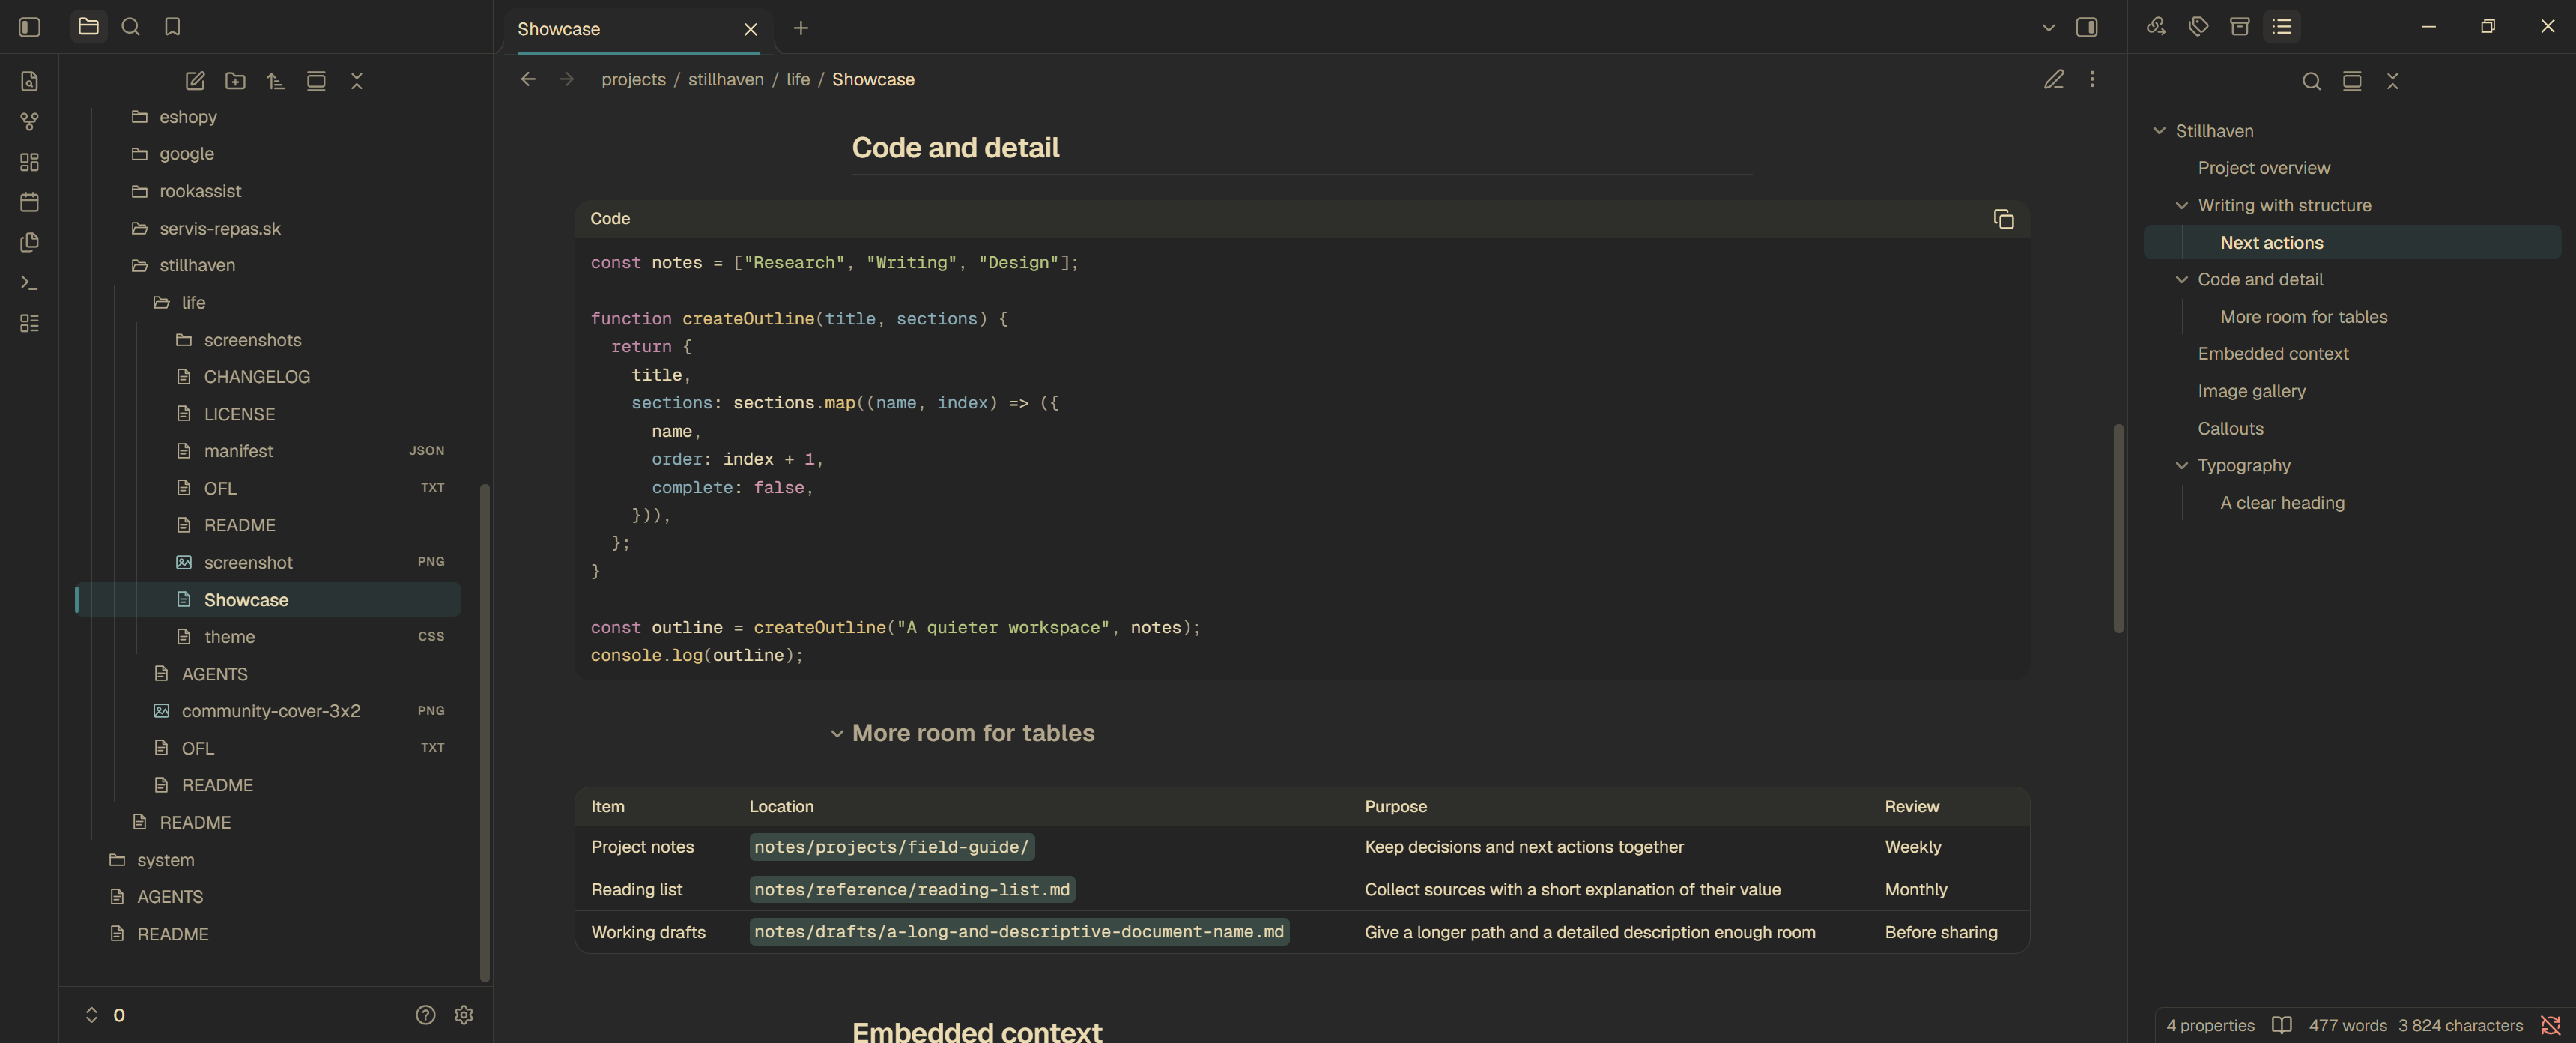Open the command palette terminal icon
2576x1043 pixels.
coord(30,283)
